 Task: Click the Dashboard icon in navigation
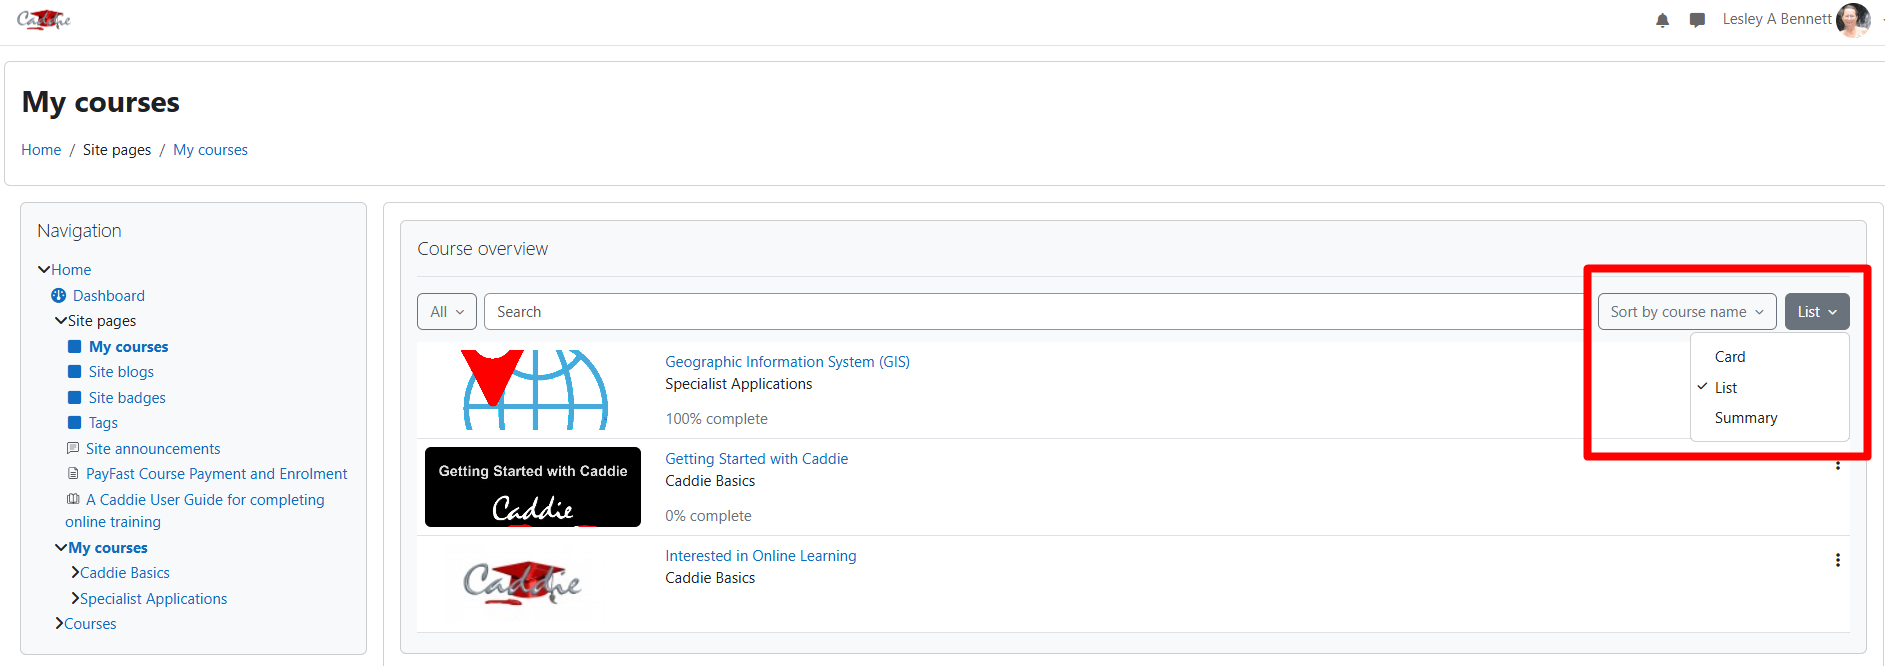coord(59,296)
